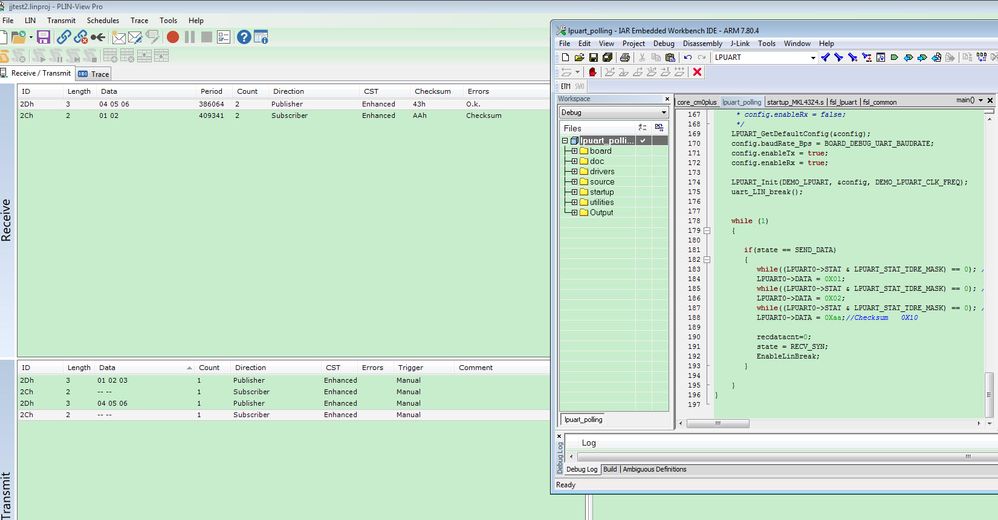
Task: Click the Toggle Breakpoint red icon in IAR
Action: point(593,72)
